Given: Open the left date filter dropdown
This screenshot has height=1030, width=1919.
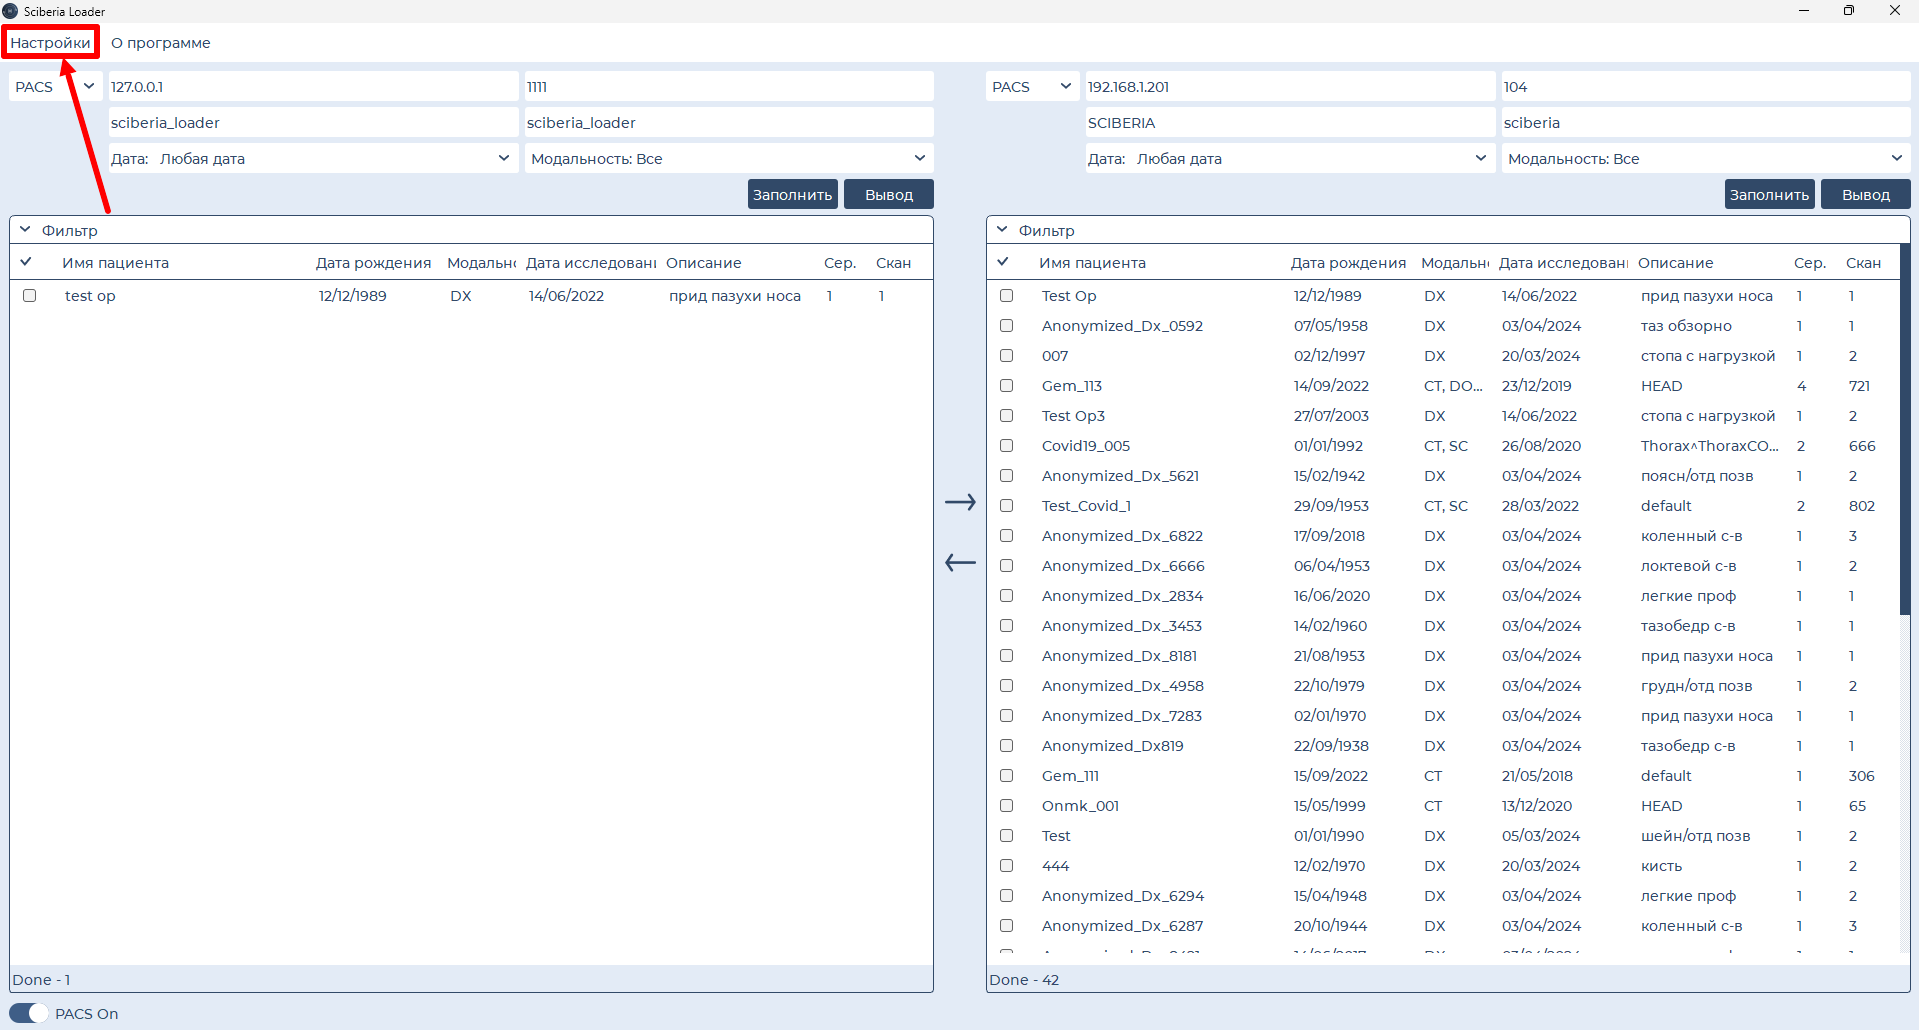Looking at the screenshot, I should click(x=313, y=158).
